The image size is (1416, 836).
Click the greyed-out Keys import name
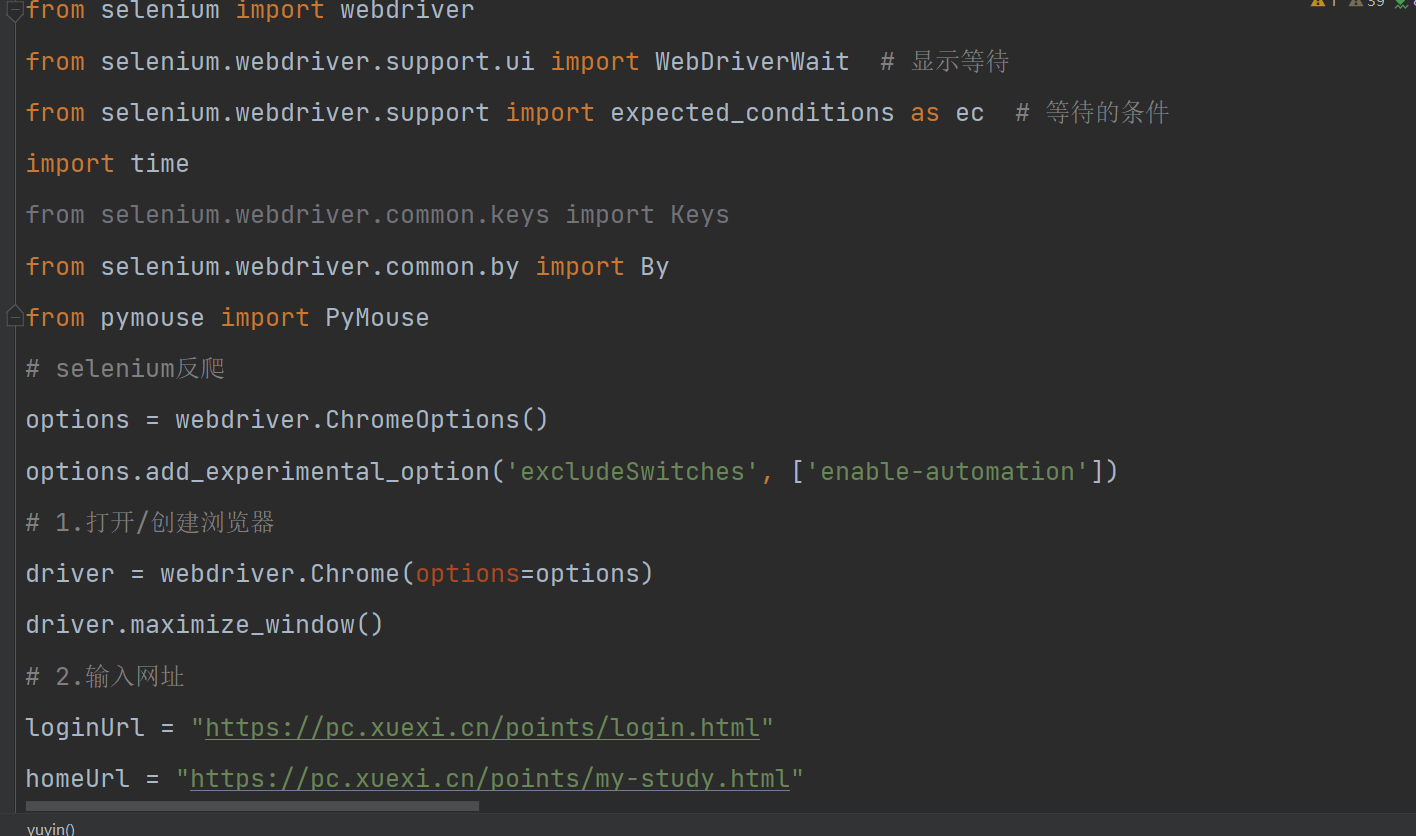(x=700, y=215)
